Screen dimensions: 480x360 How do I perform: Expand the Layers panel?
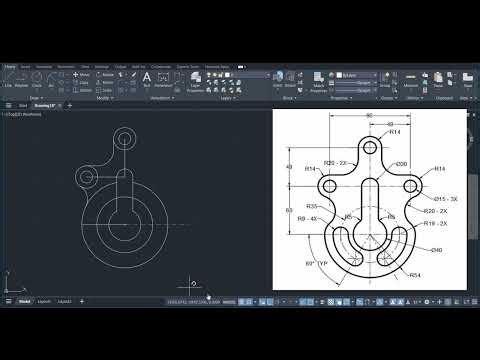pos(228,98)
